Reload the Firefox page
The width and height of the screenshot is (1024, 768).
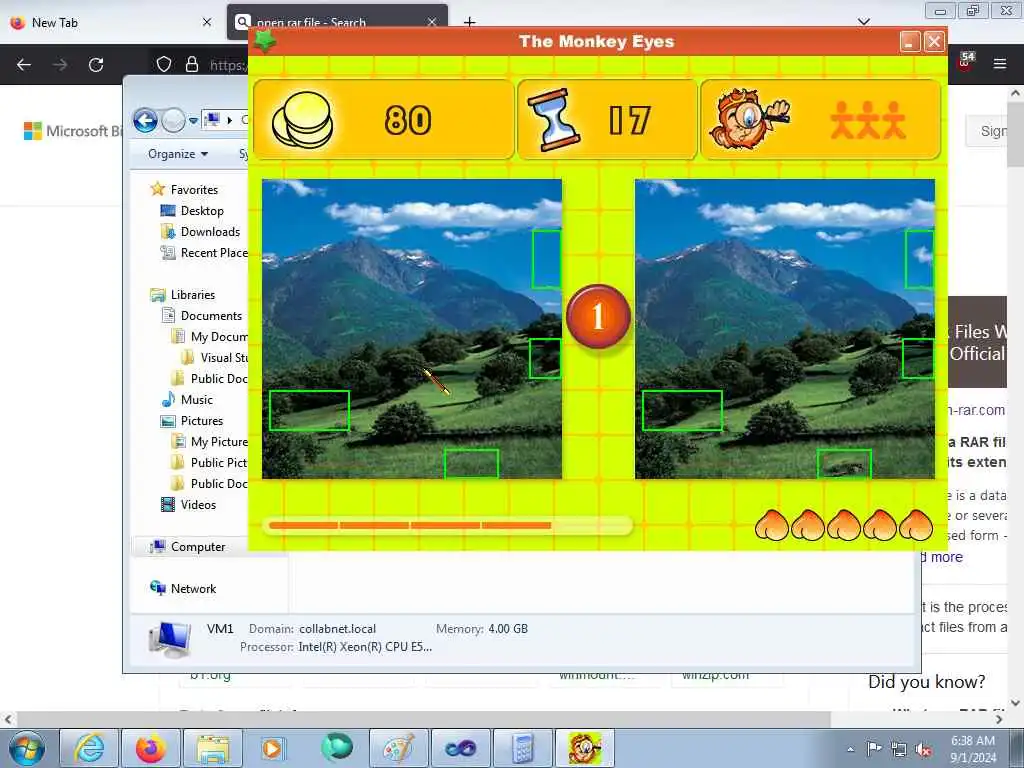coord(96,65)
